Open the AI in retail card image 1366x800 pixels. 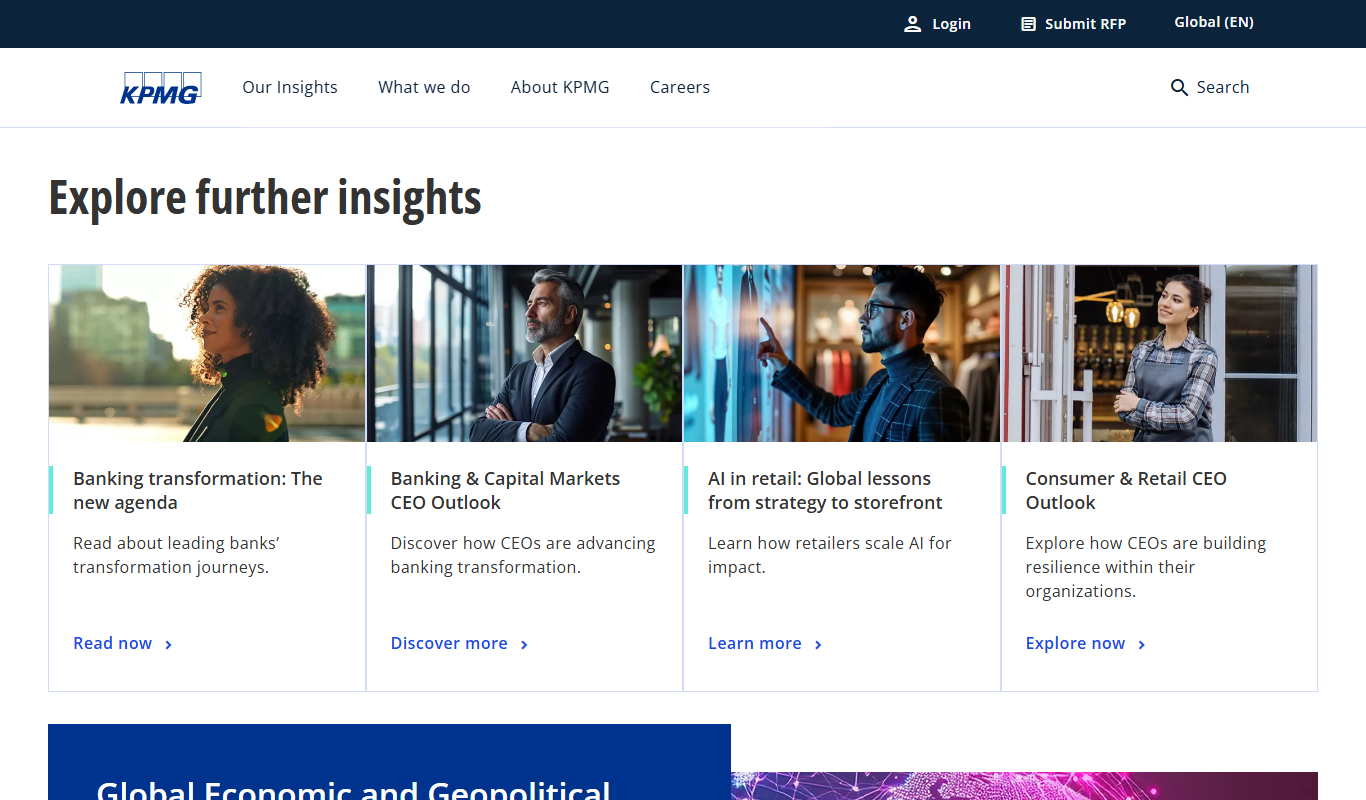[842, 353]
